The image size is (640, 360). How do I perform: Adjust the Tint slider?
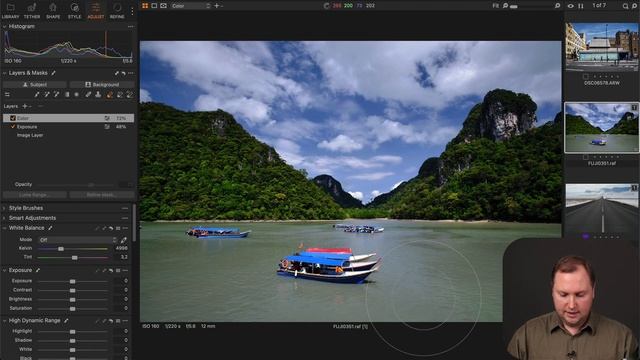(x=73, y=258)
